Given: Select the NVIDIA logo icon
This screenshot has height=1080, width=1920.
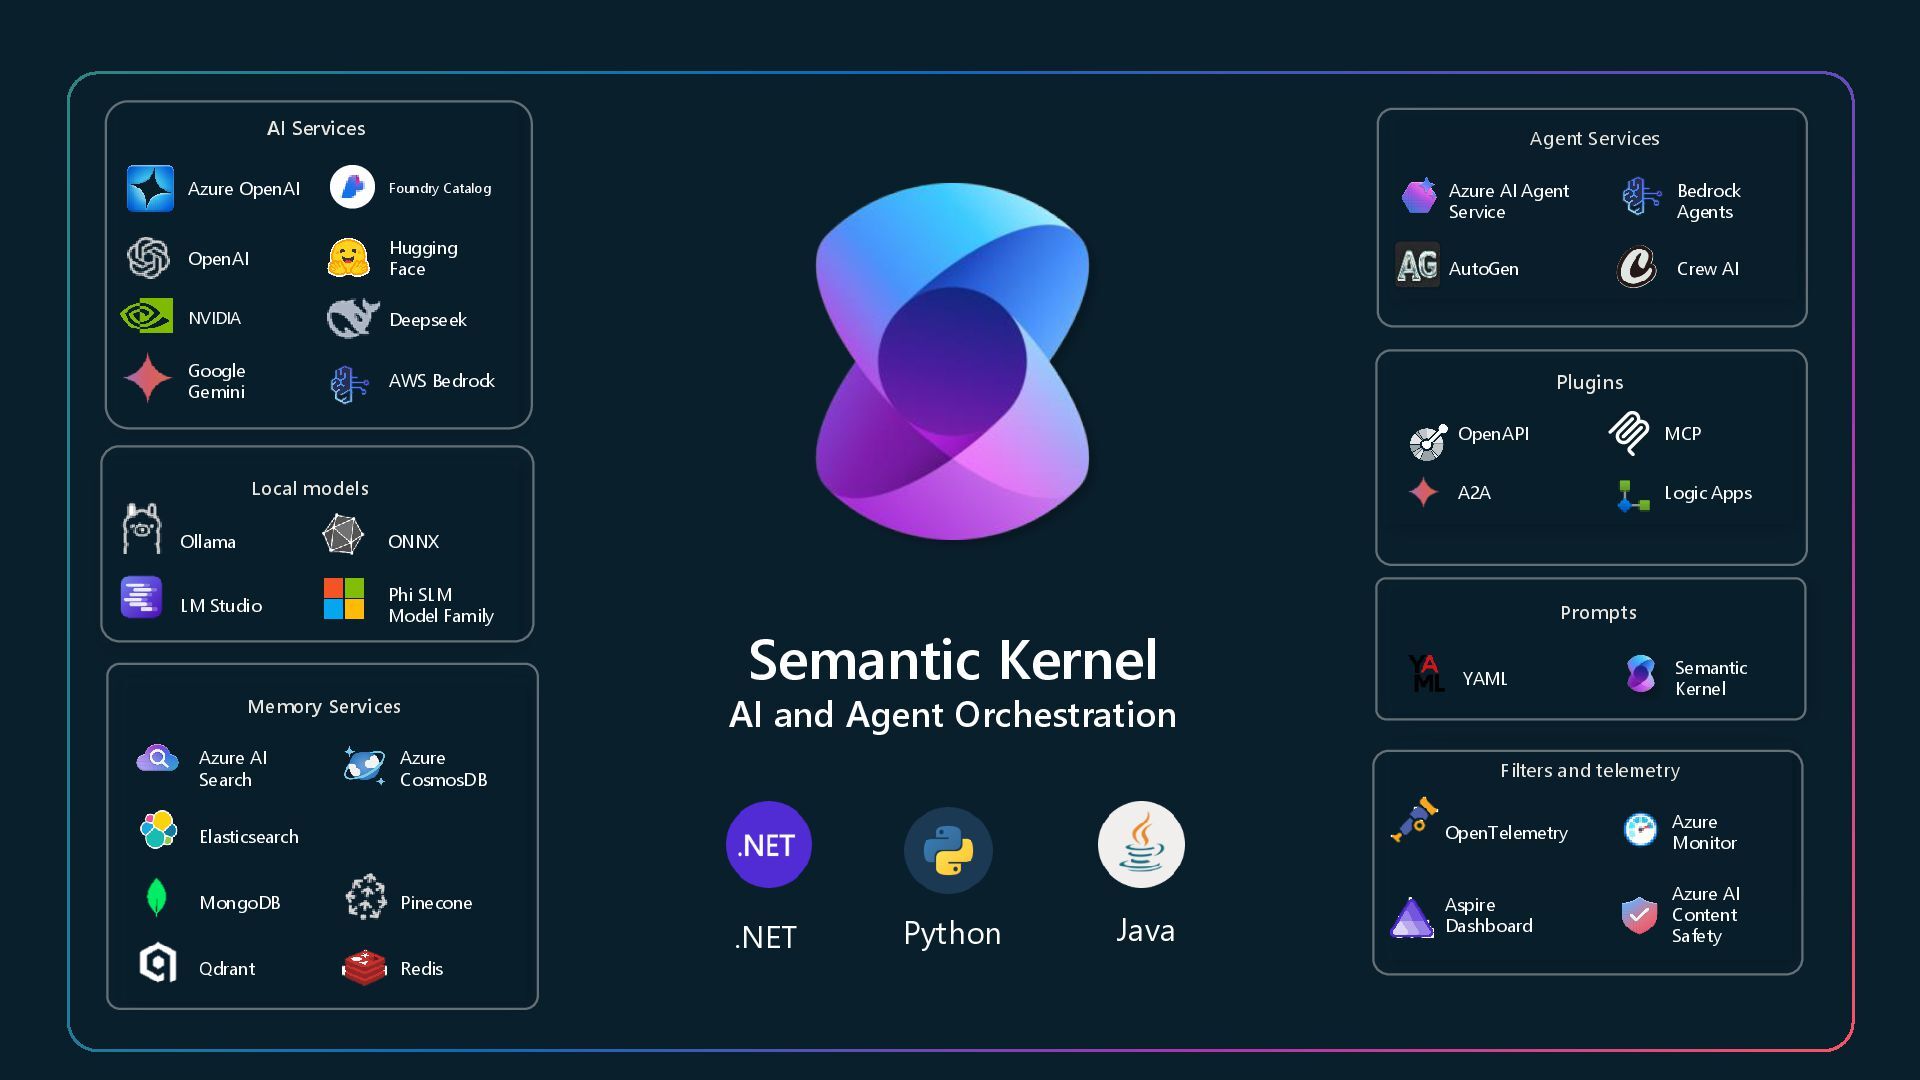Looking at the screenshot, I should (146, 317).
